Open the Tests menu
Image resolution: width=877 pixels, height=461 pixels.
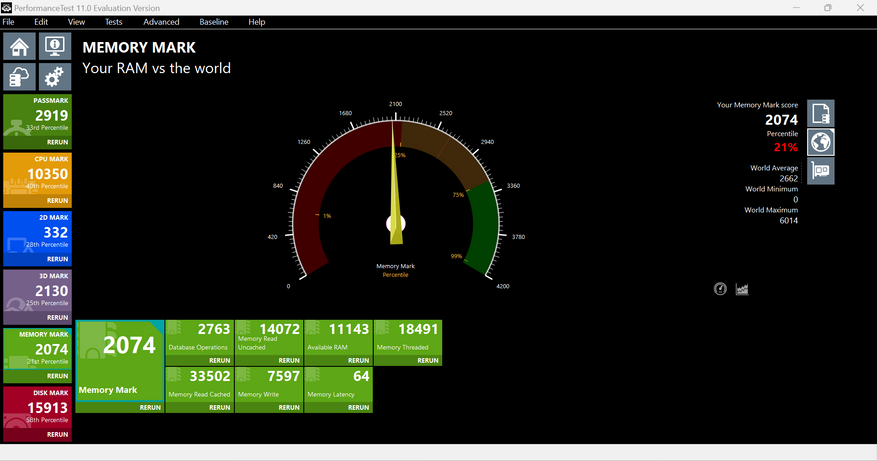point(114,22)
